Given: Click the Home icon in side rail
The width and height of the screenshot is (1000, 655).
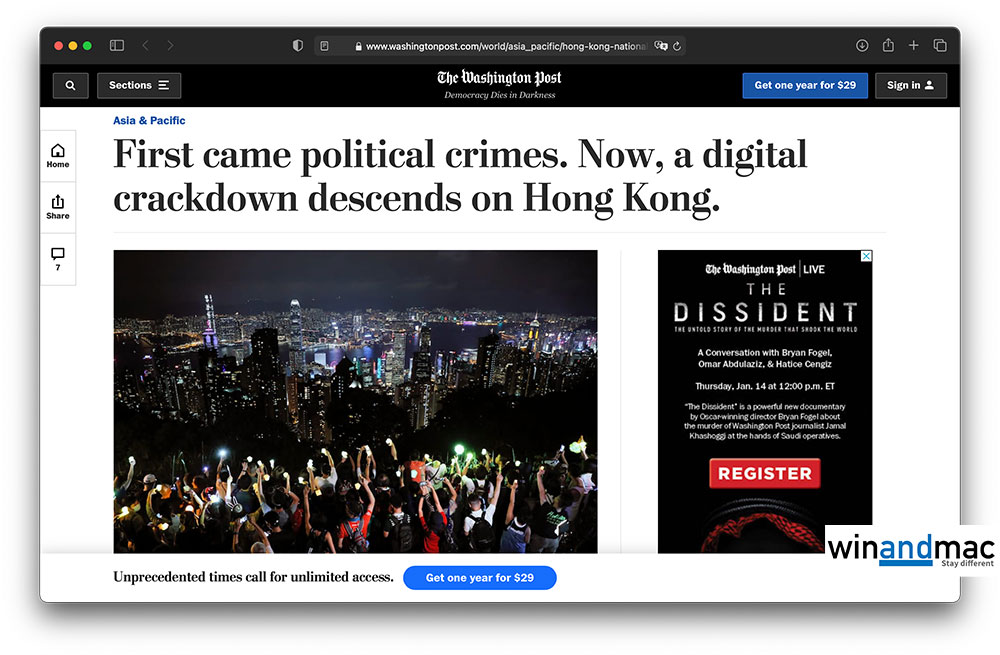Looking at the screenshot, I should pos(58,156).
